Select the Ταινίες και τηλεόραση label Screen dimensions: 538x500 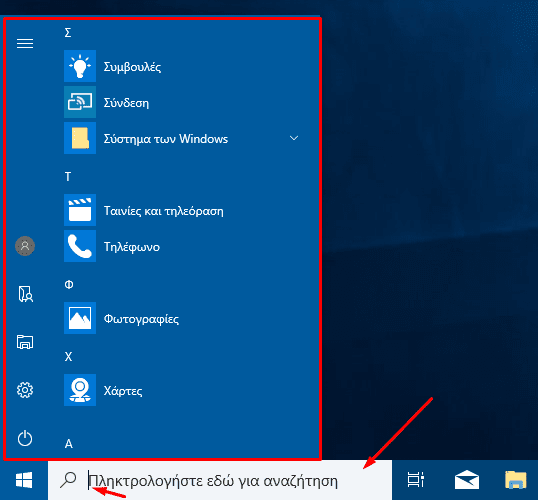163,211
